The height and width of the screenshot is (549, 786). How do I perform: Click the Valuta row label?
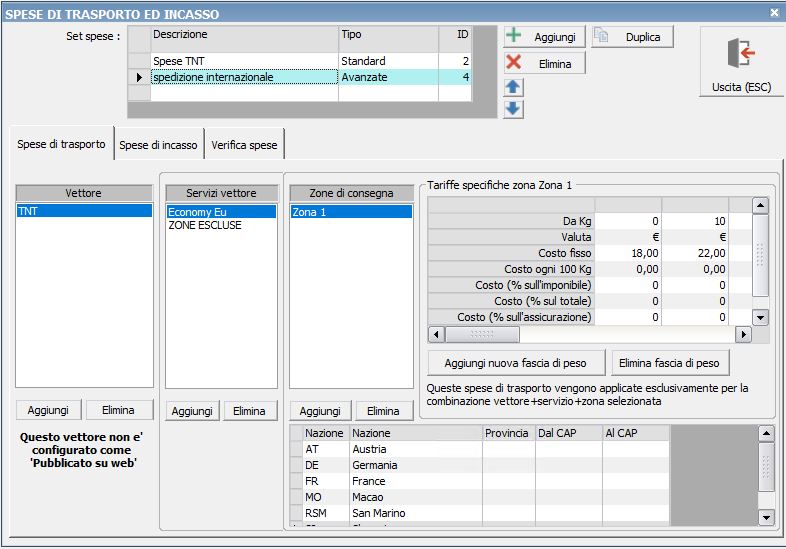click(511, 237)
